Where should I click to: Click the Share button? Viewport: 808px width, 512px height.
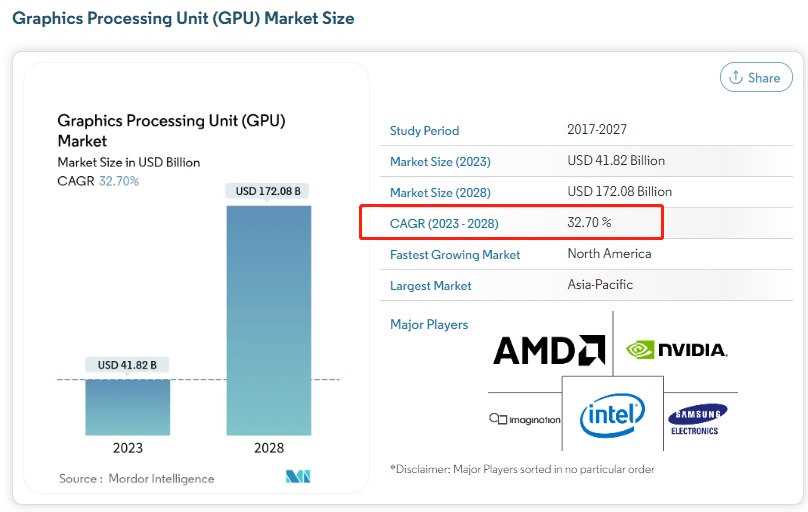coord(756,77)
